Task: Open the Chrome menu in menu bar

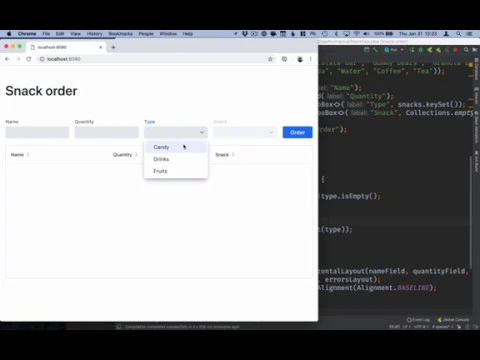Action: point(27,34)
